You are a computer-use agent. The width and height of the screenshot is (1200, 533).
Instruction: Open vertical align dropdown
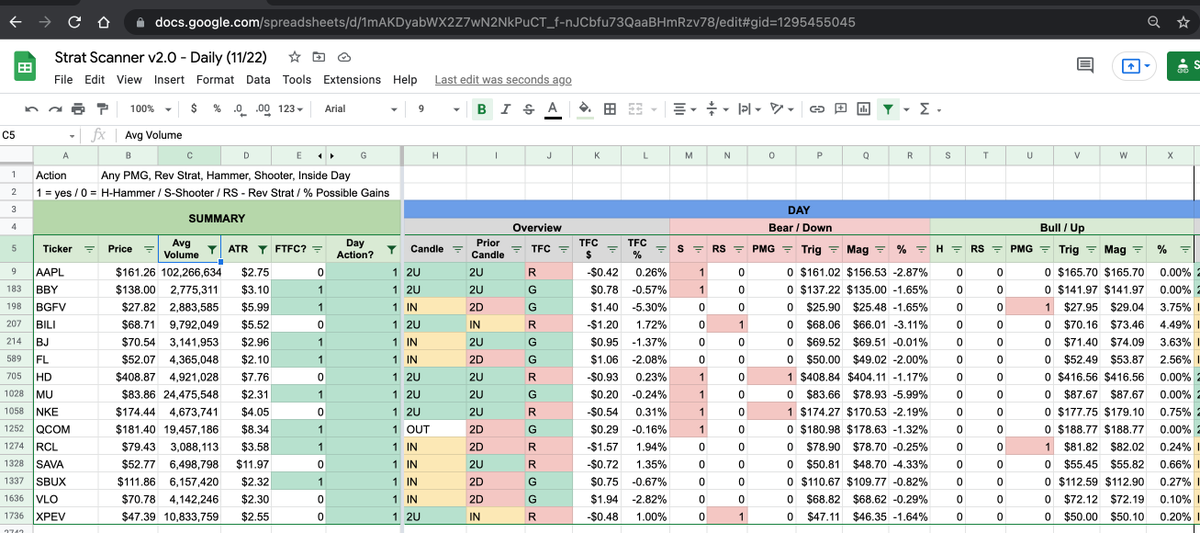(x=717, y=109)
